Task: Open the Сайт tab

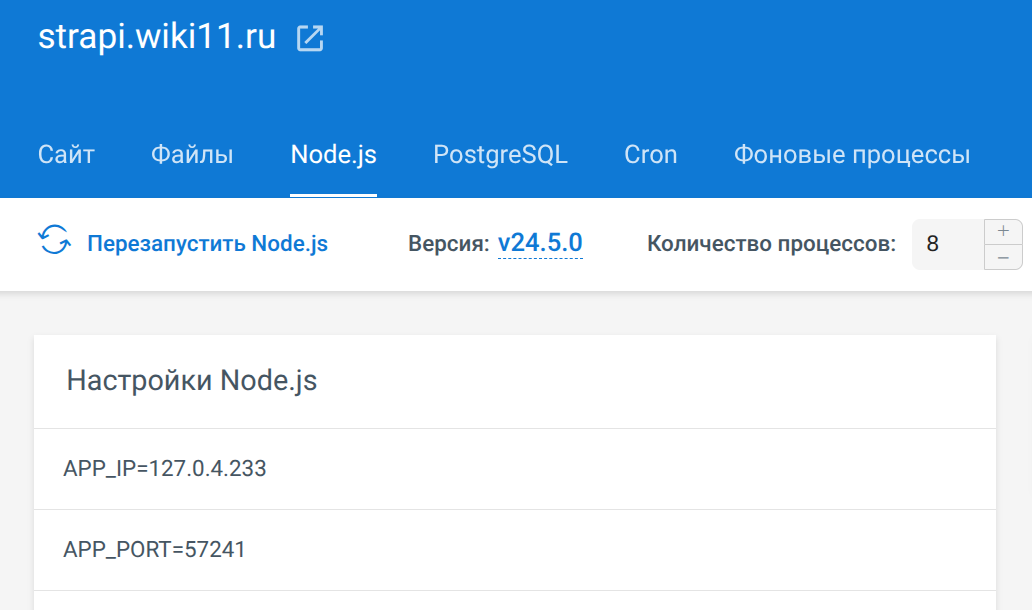Action: point(66,155)
